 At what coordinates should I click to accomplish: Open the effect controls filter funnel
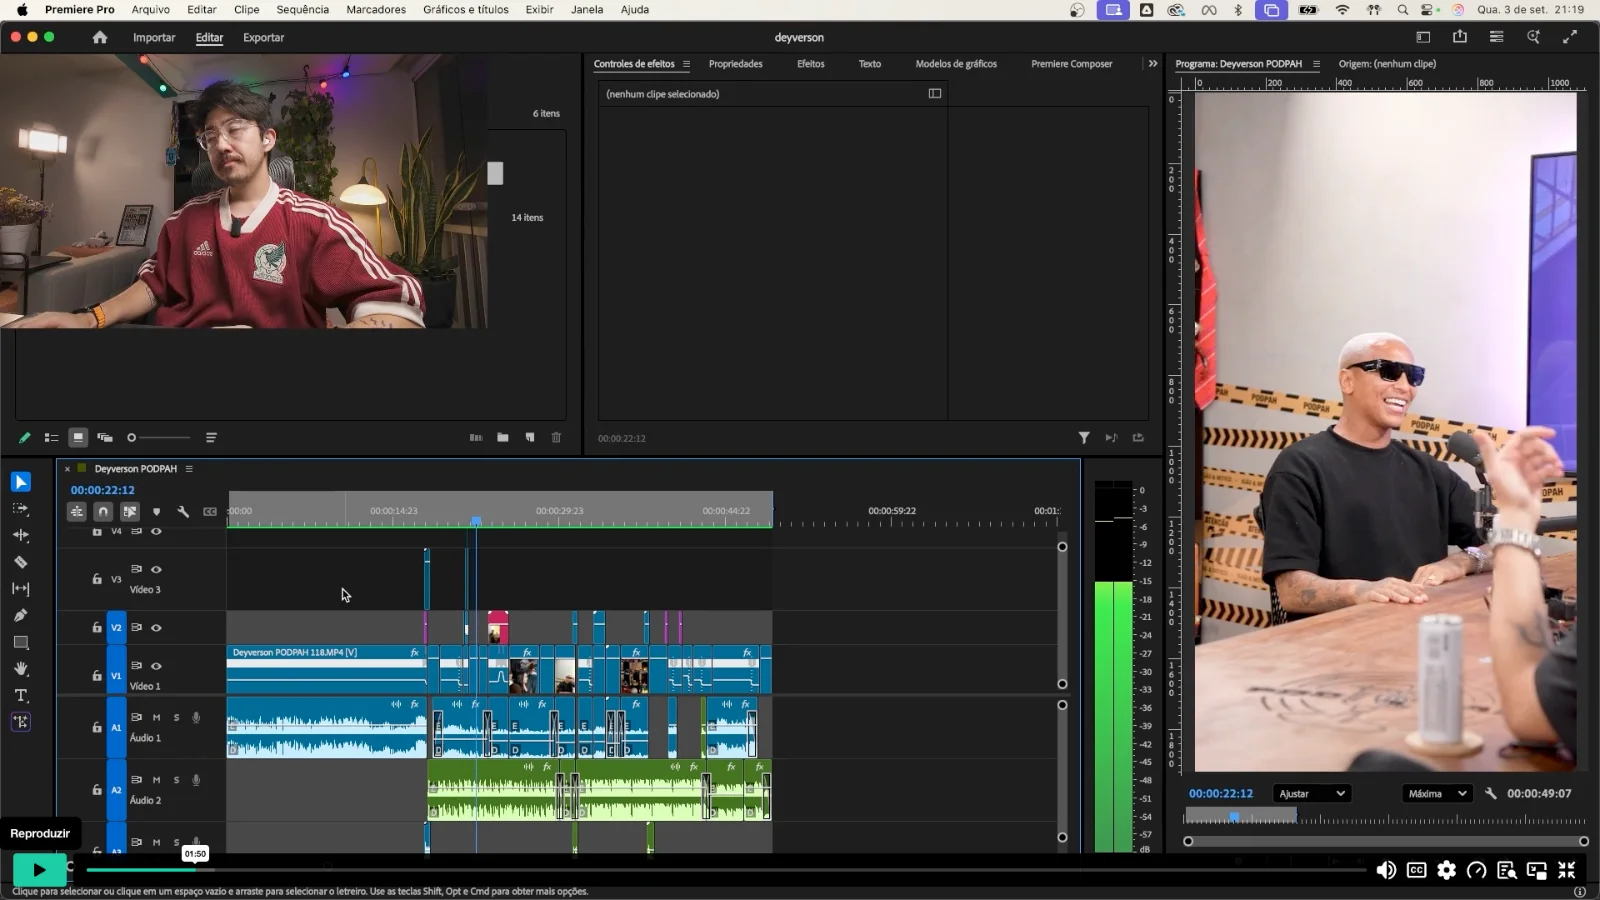point(1084,437)
